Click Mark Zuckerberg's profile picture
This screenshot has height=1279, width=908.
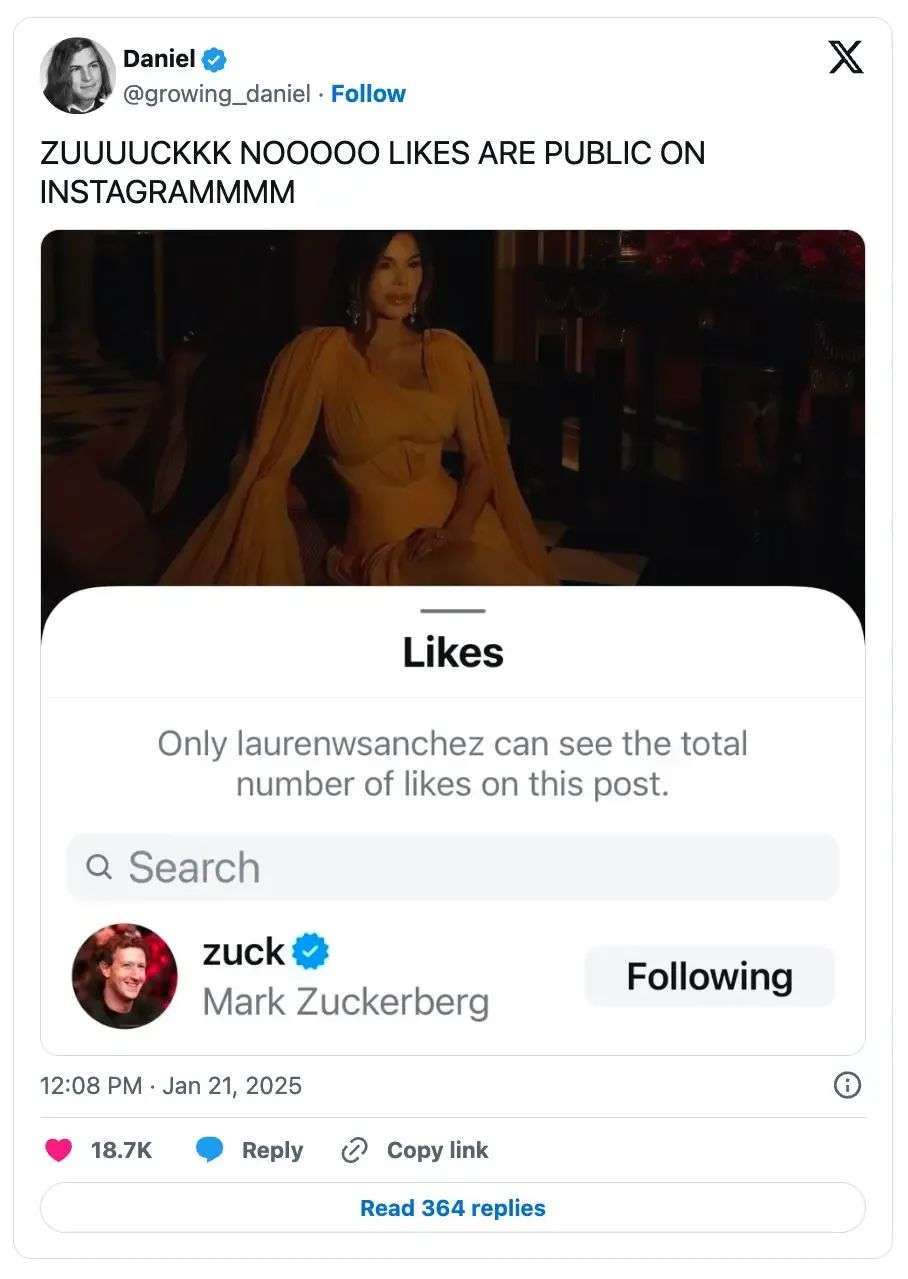click(x=125, y=976)
